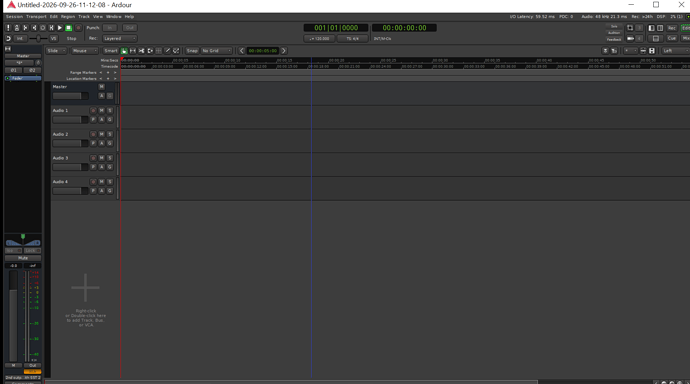Nudge later with right arrow button
Viewport: 690px width, 384px height.
(x=284, y=51)
